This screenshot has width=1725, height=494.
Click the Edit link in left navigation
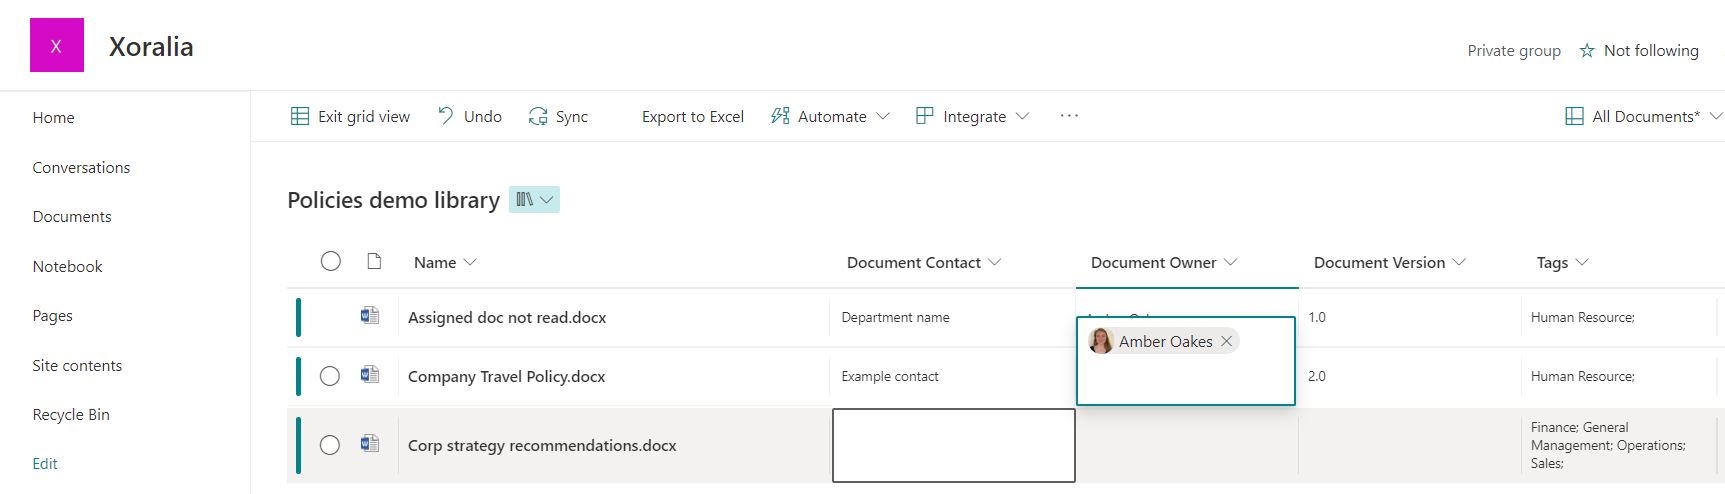pyautogui.click(x=45, y=463)
